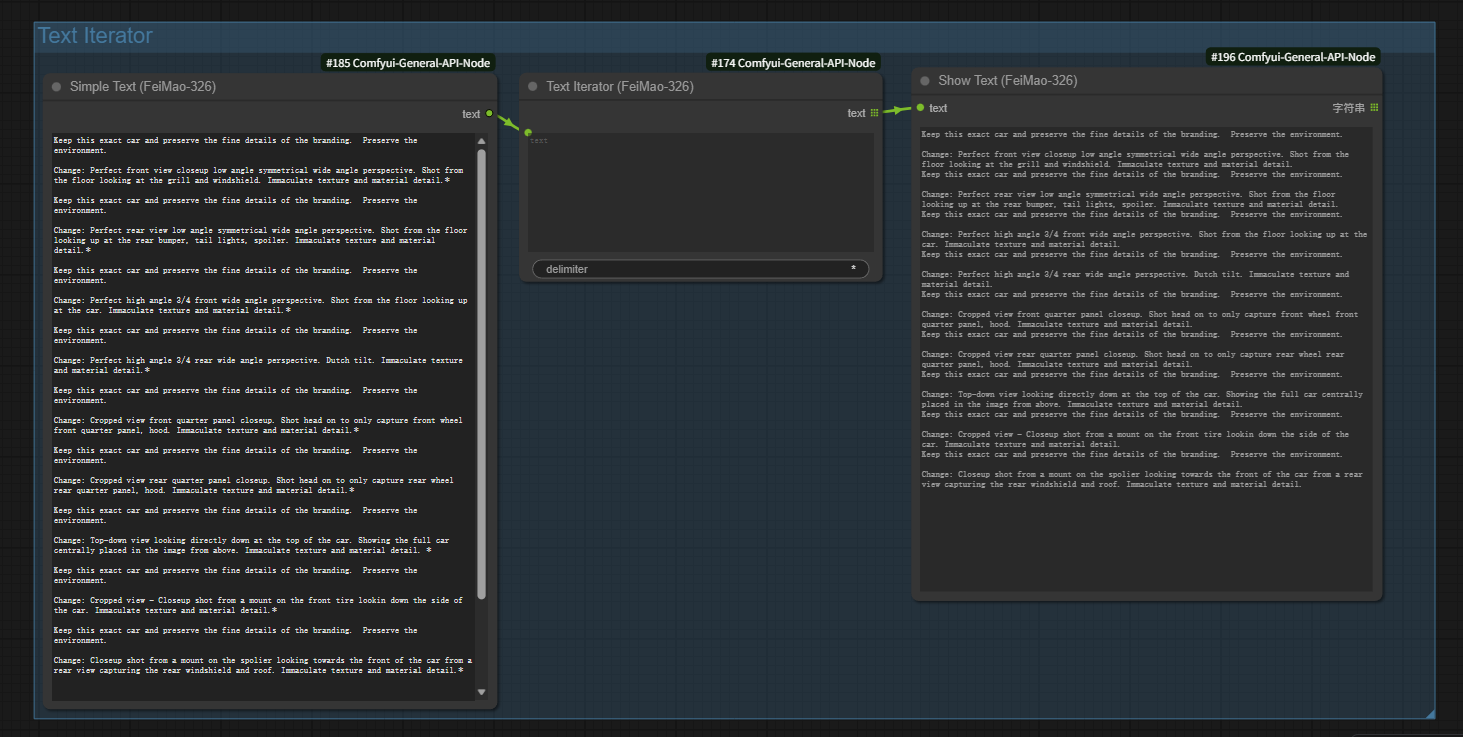The width and height of the screenshot is (1463, 737).
Task: Click the group resize corner handle
Action: (x=1430, y=714)
